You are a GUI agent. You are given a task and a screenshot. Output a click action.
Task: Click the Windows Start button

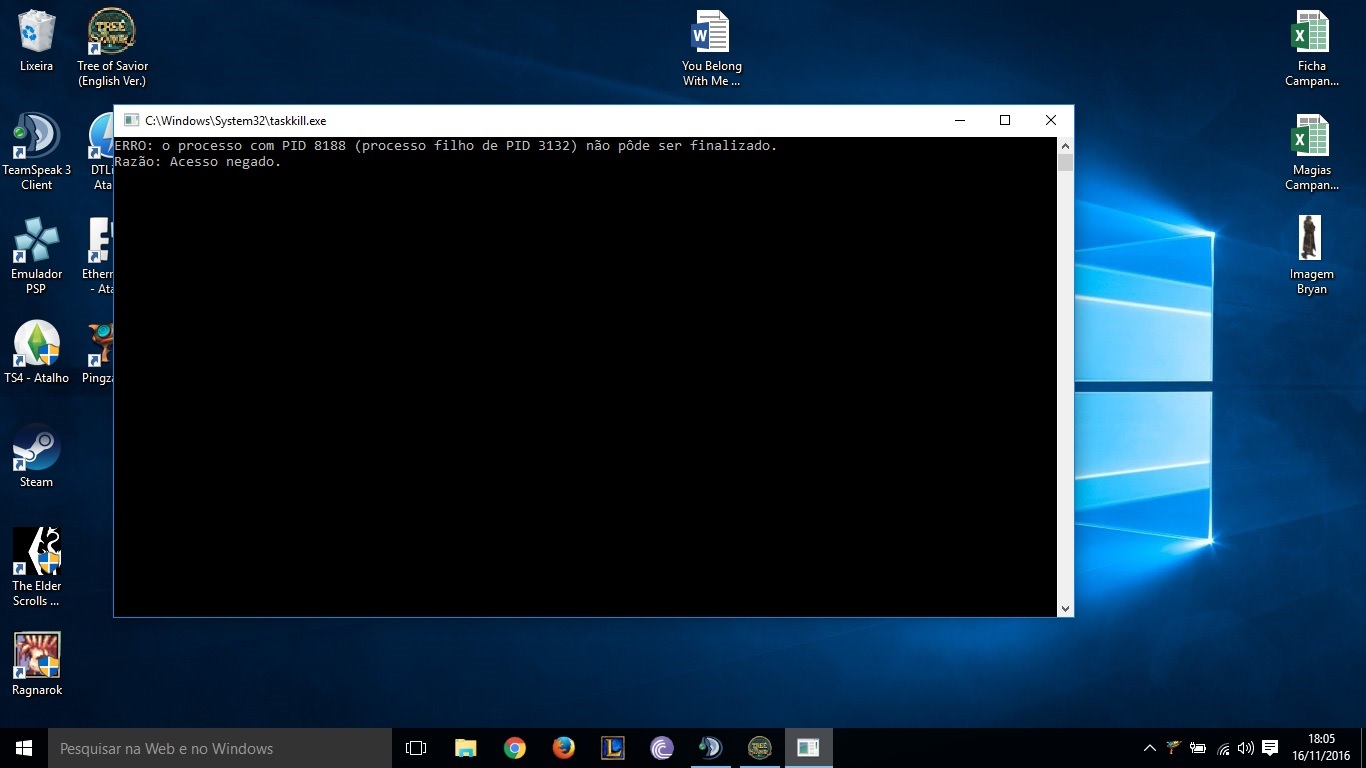tap(24, 748)
